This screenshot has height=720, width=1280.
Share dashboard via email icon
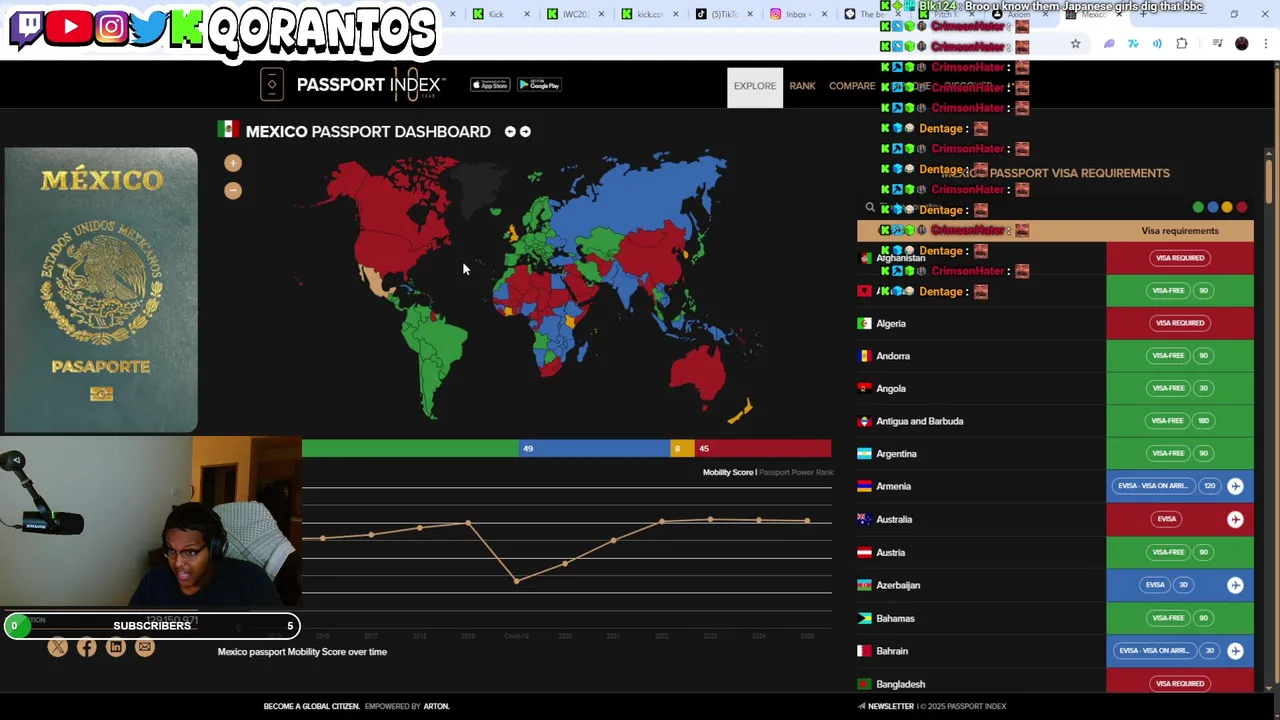click(x=145, y=647)
